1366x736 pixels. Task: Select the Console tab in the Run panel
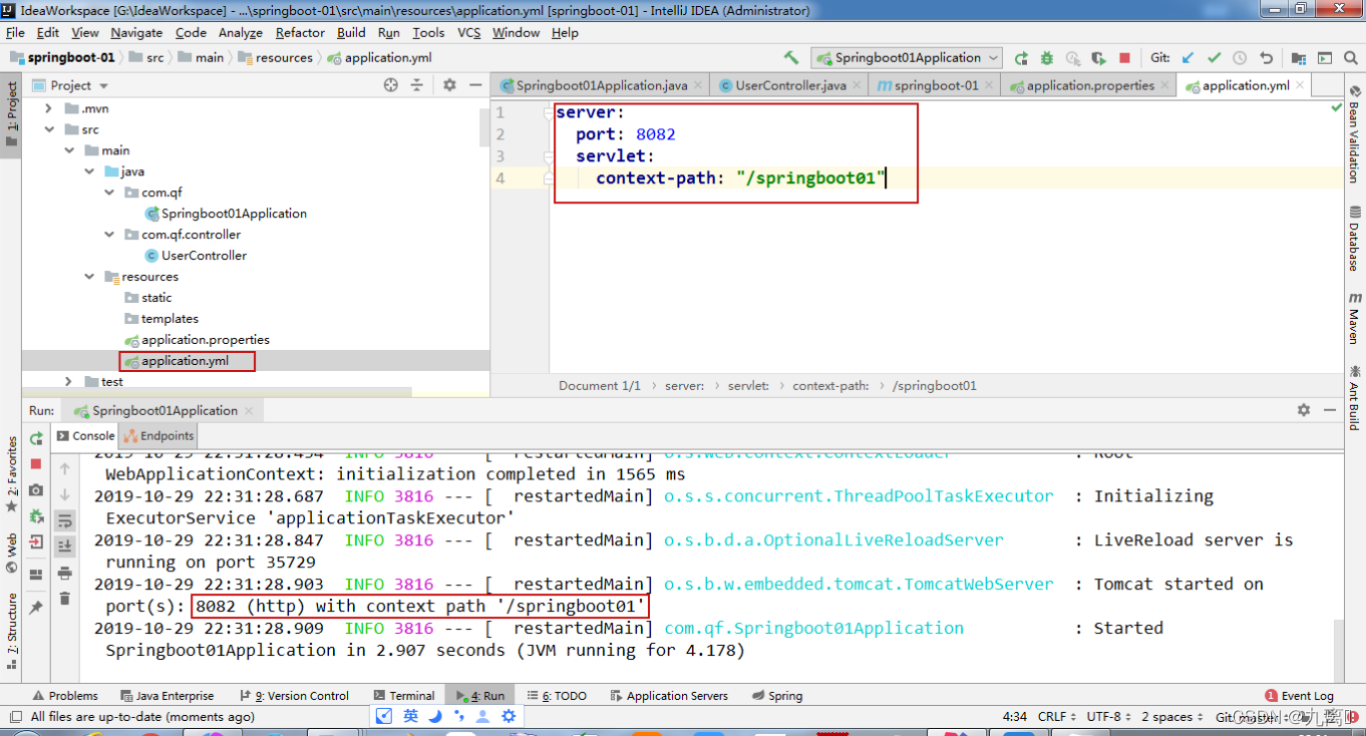84,435
